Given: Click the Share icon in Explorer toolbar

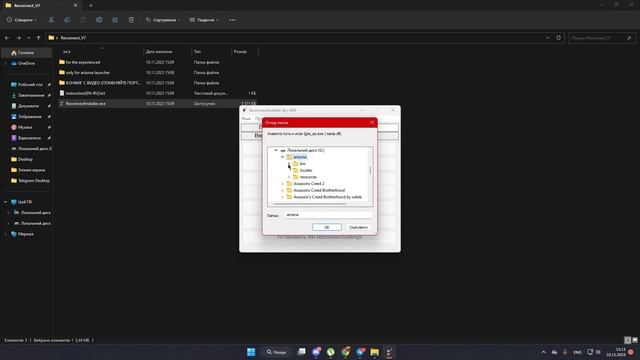Looking at the screenshot, I should [x=115, y=20].
